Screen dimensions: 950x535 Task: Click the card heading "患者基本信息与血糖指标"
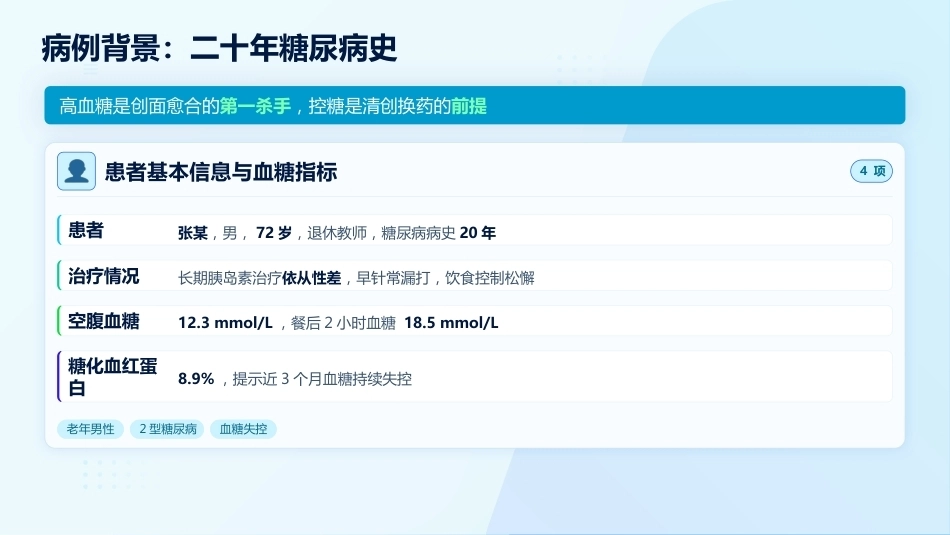pyautogui.click(x=221, y=172)
